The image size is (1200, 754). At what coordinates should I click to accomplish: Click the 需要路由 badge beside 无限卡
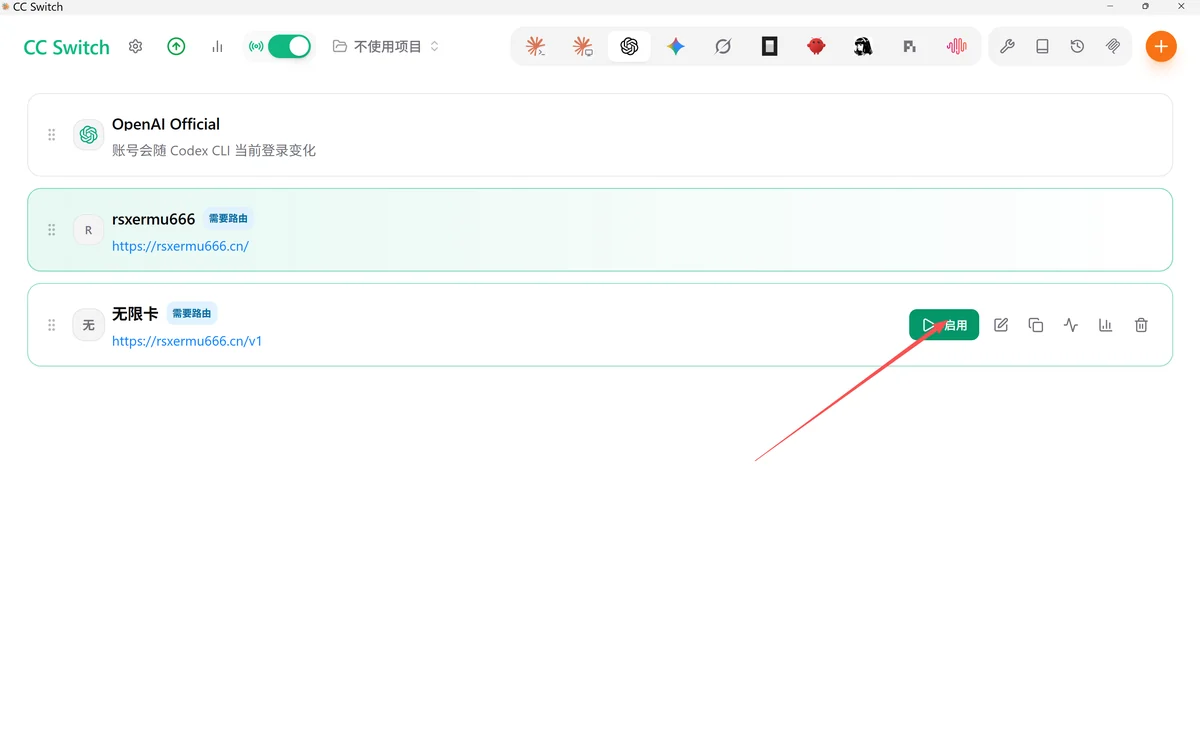[x=192, y=313]
